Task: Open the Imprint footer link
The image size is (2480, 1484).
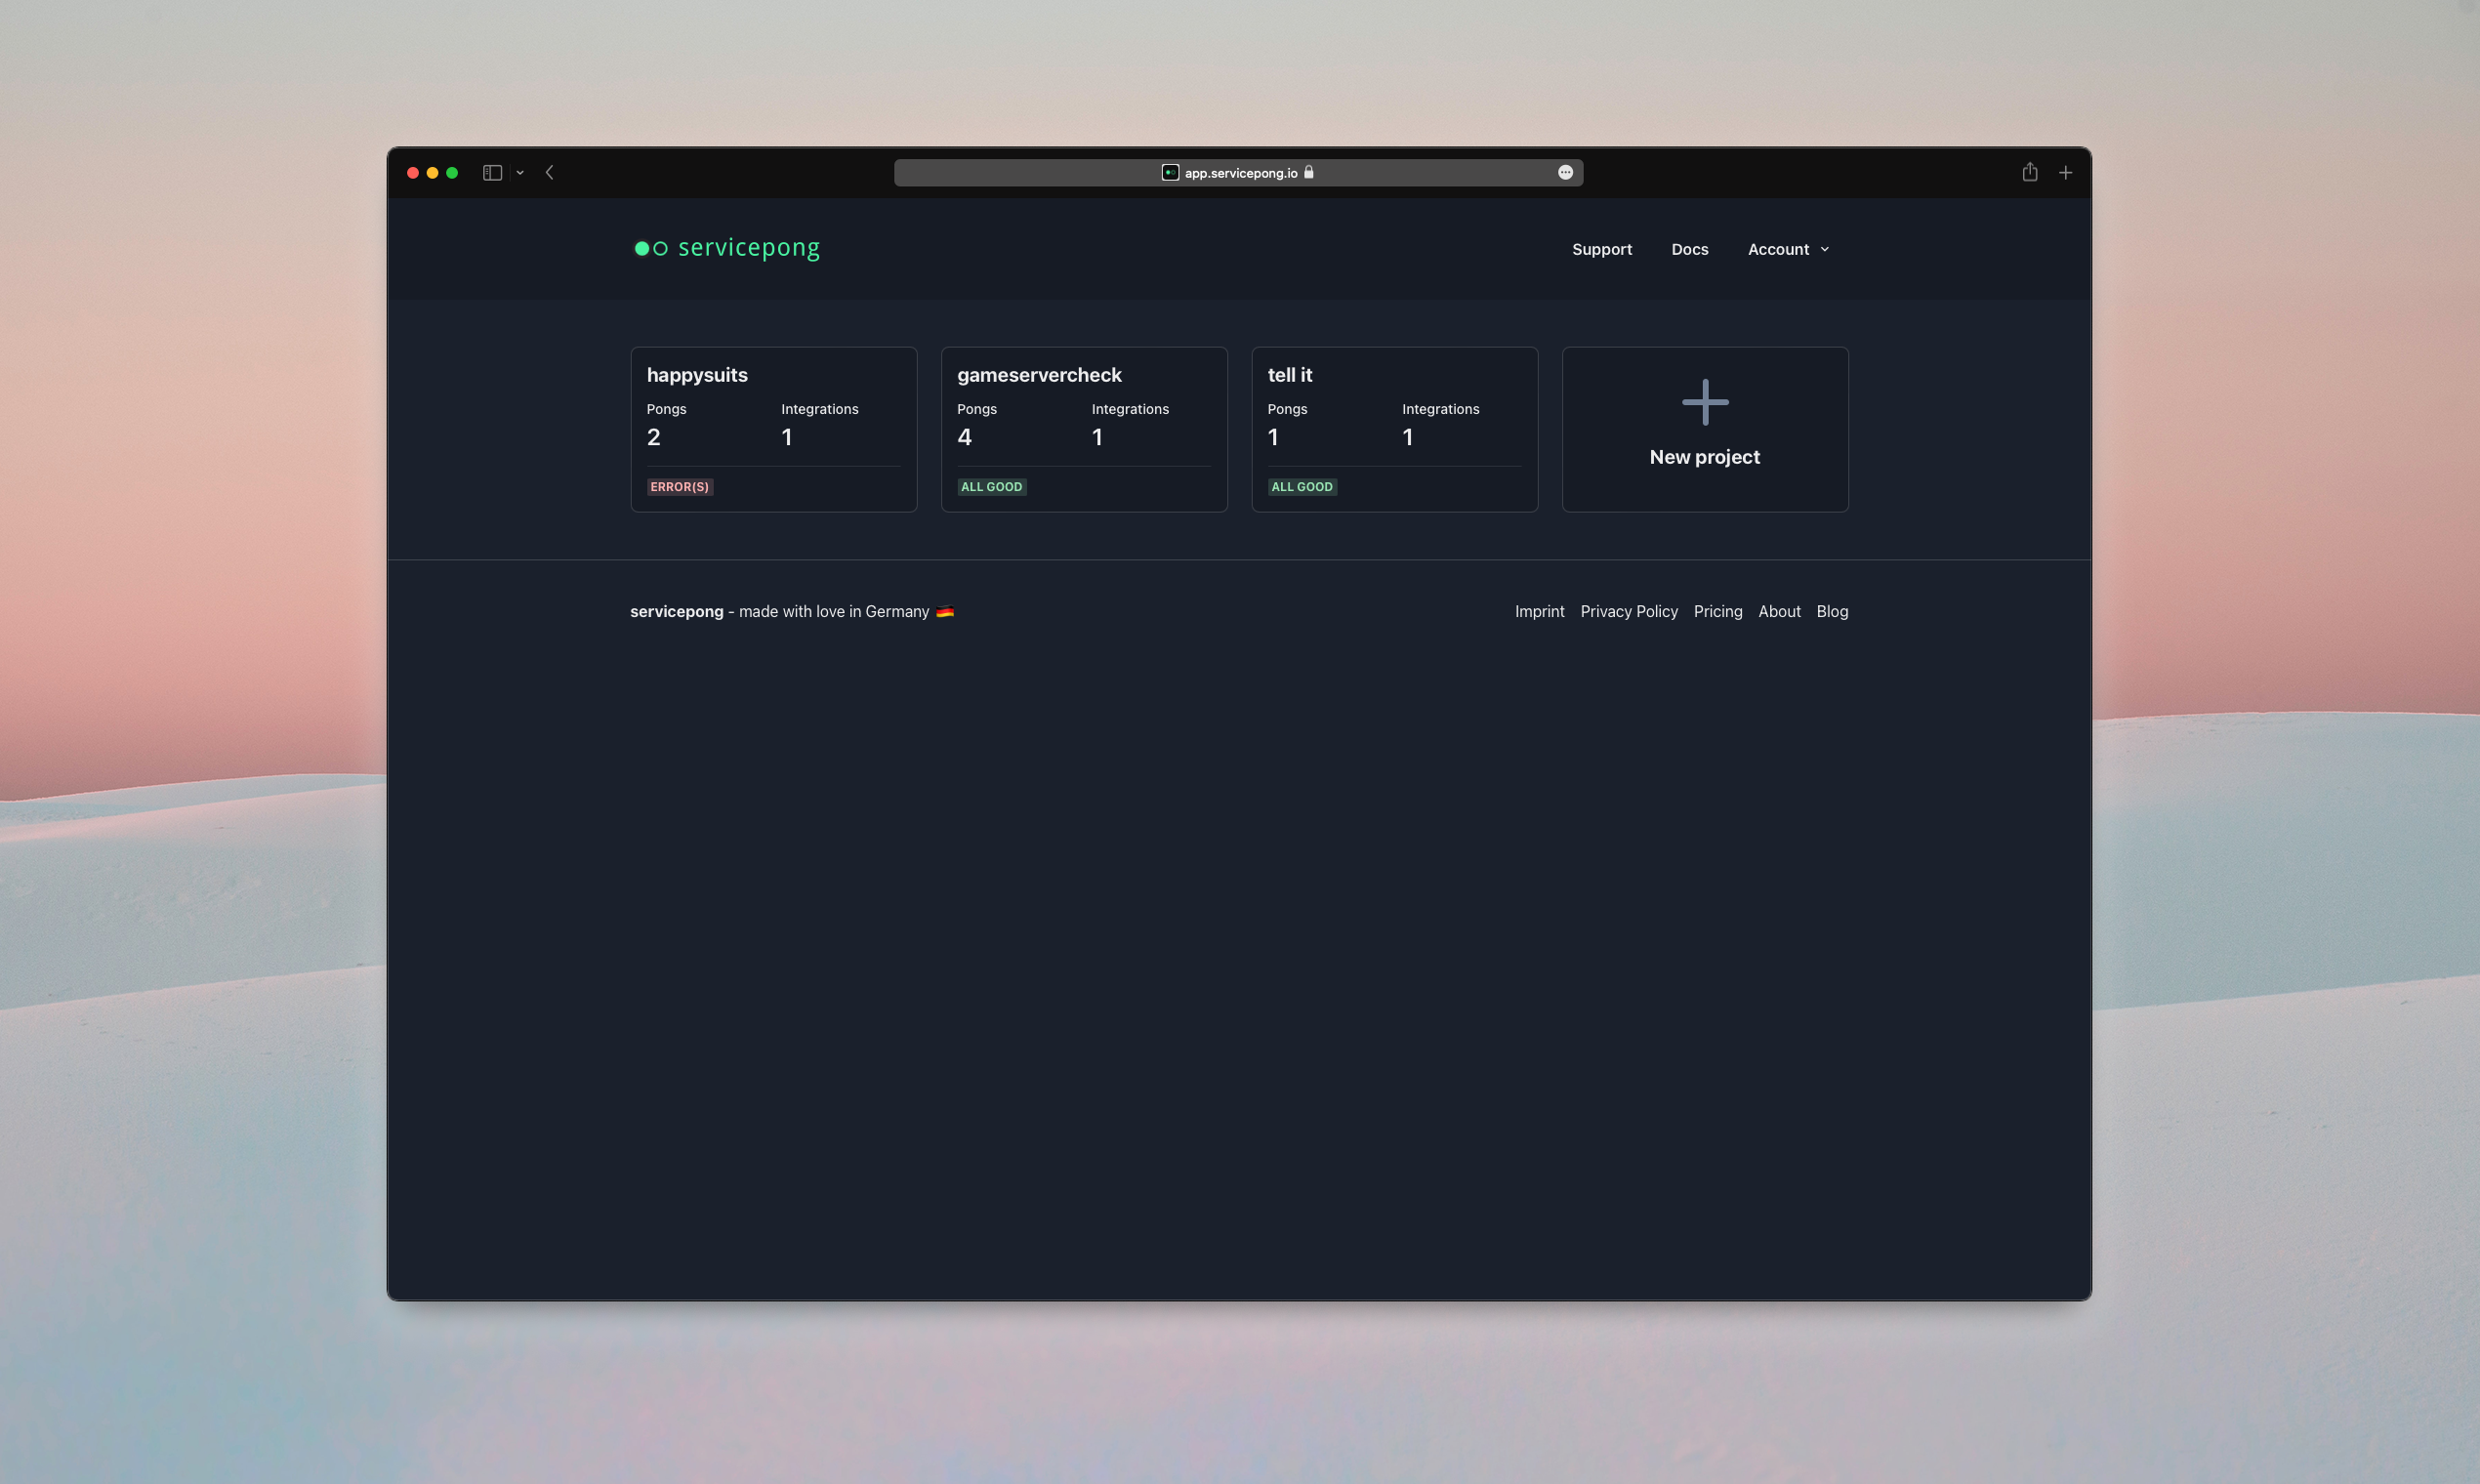Action: click(1539, 611)
